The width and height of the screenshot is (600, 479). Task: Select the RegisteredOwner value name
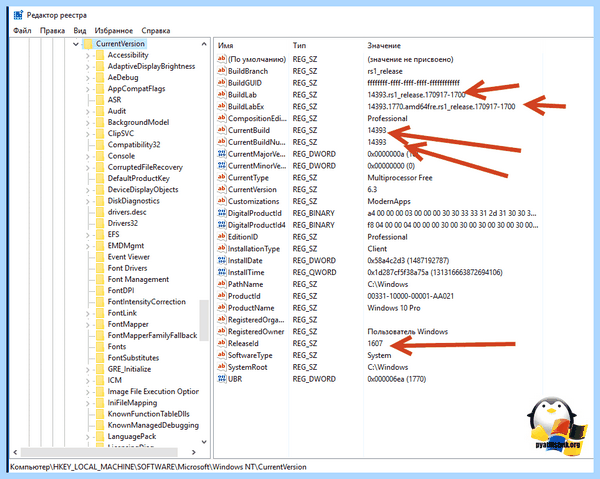[x=256, y=331]
